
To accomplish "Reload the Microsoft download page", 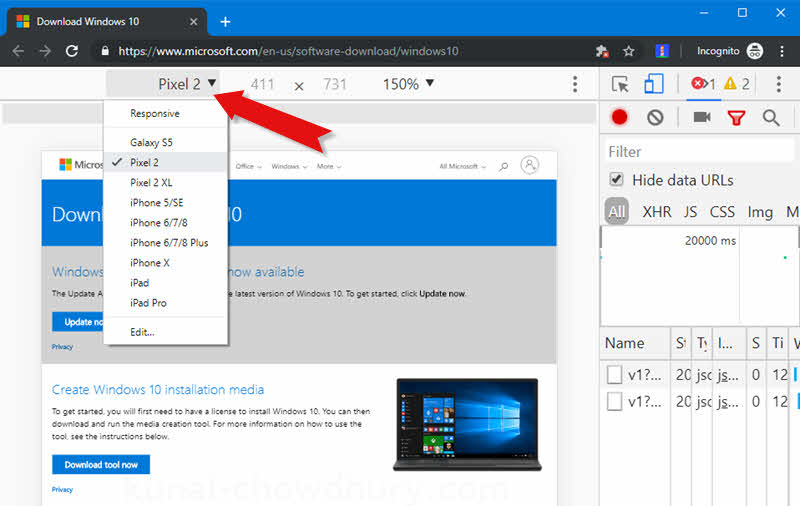I will click(x=72, y=51).
